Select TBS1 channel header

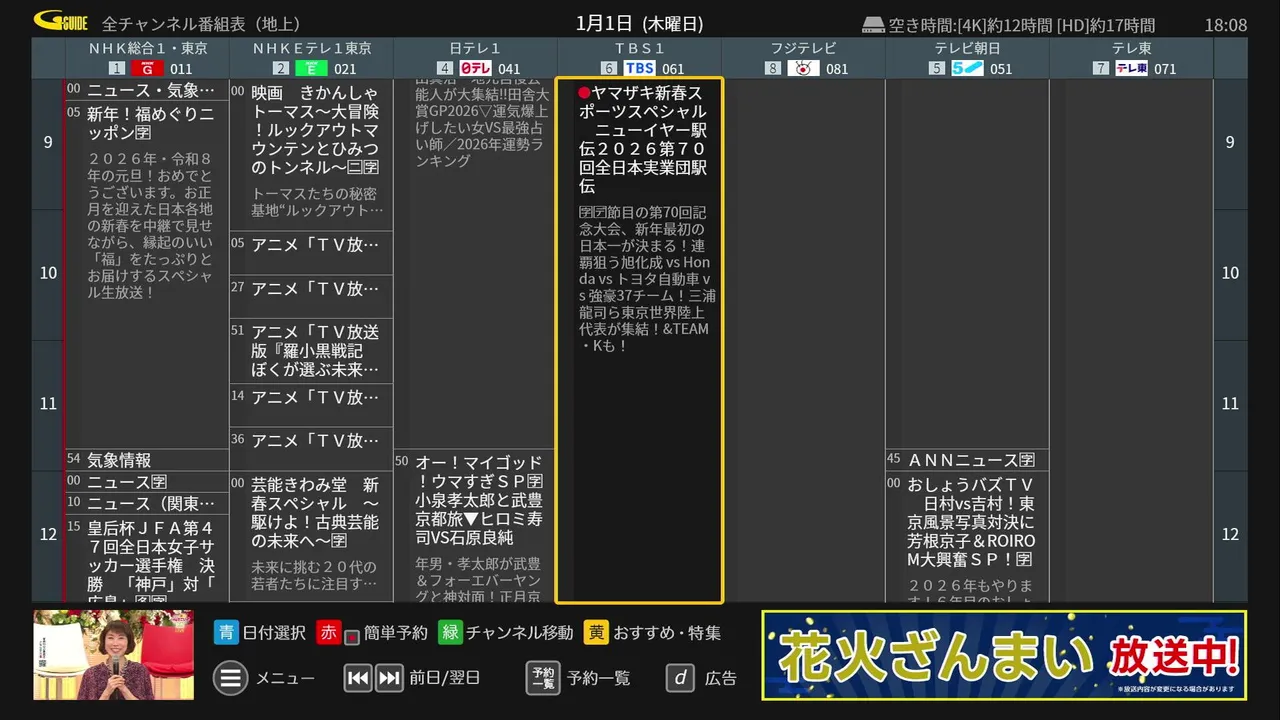tap(640, 59)
